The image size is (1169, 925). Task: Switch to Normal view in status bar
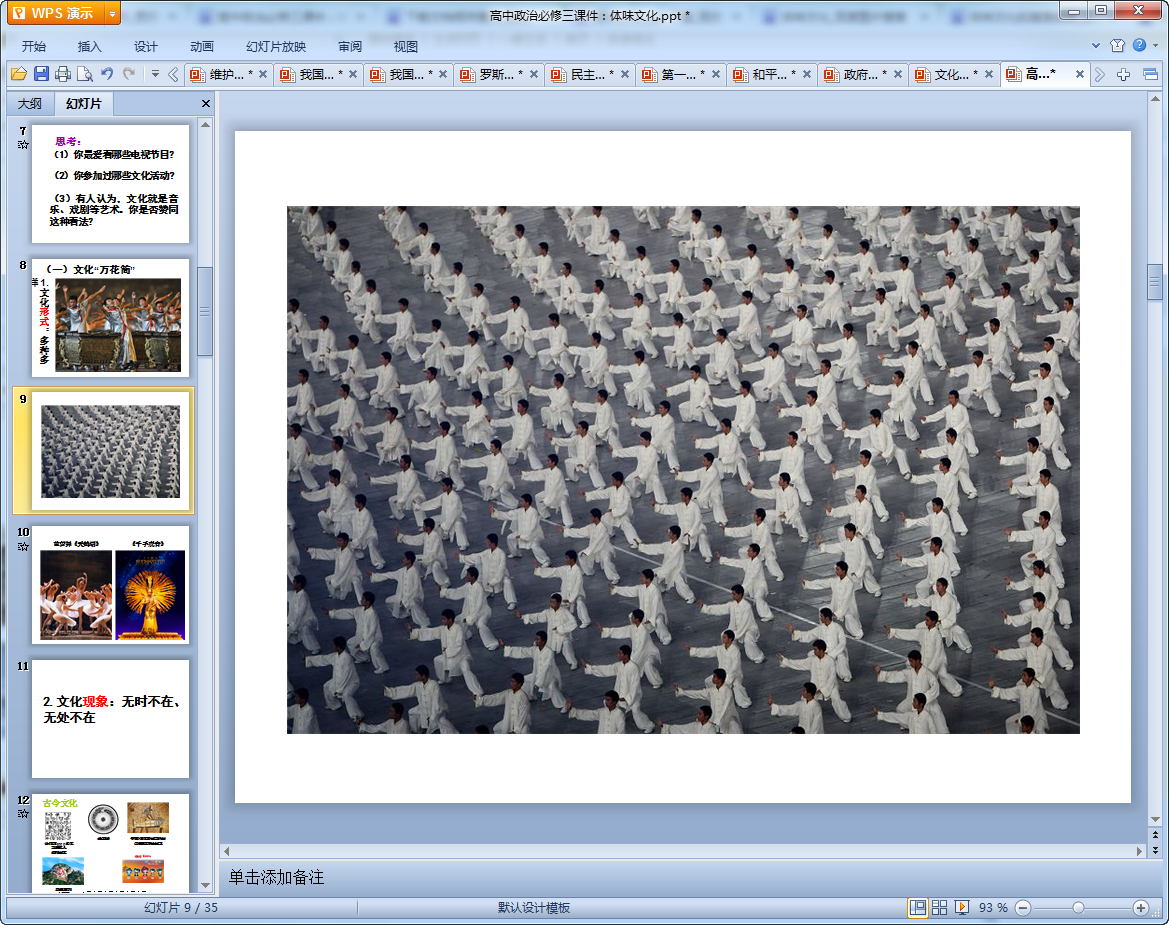pyautogui.click(x=918, y=907)
